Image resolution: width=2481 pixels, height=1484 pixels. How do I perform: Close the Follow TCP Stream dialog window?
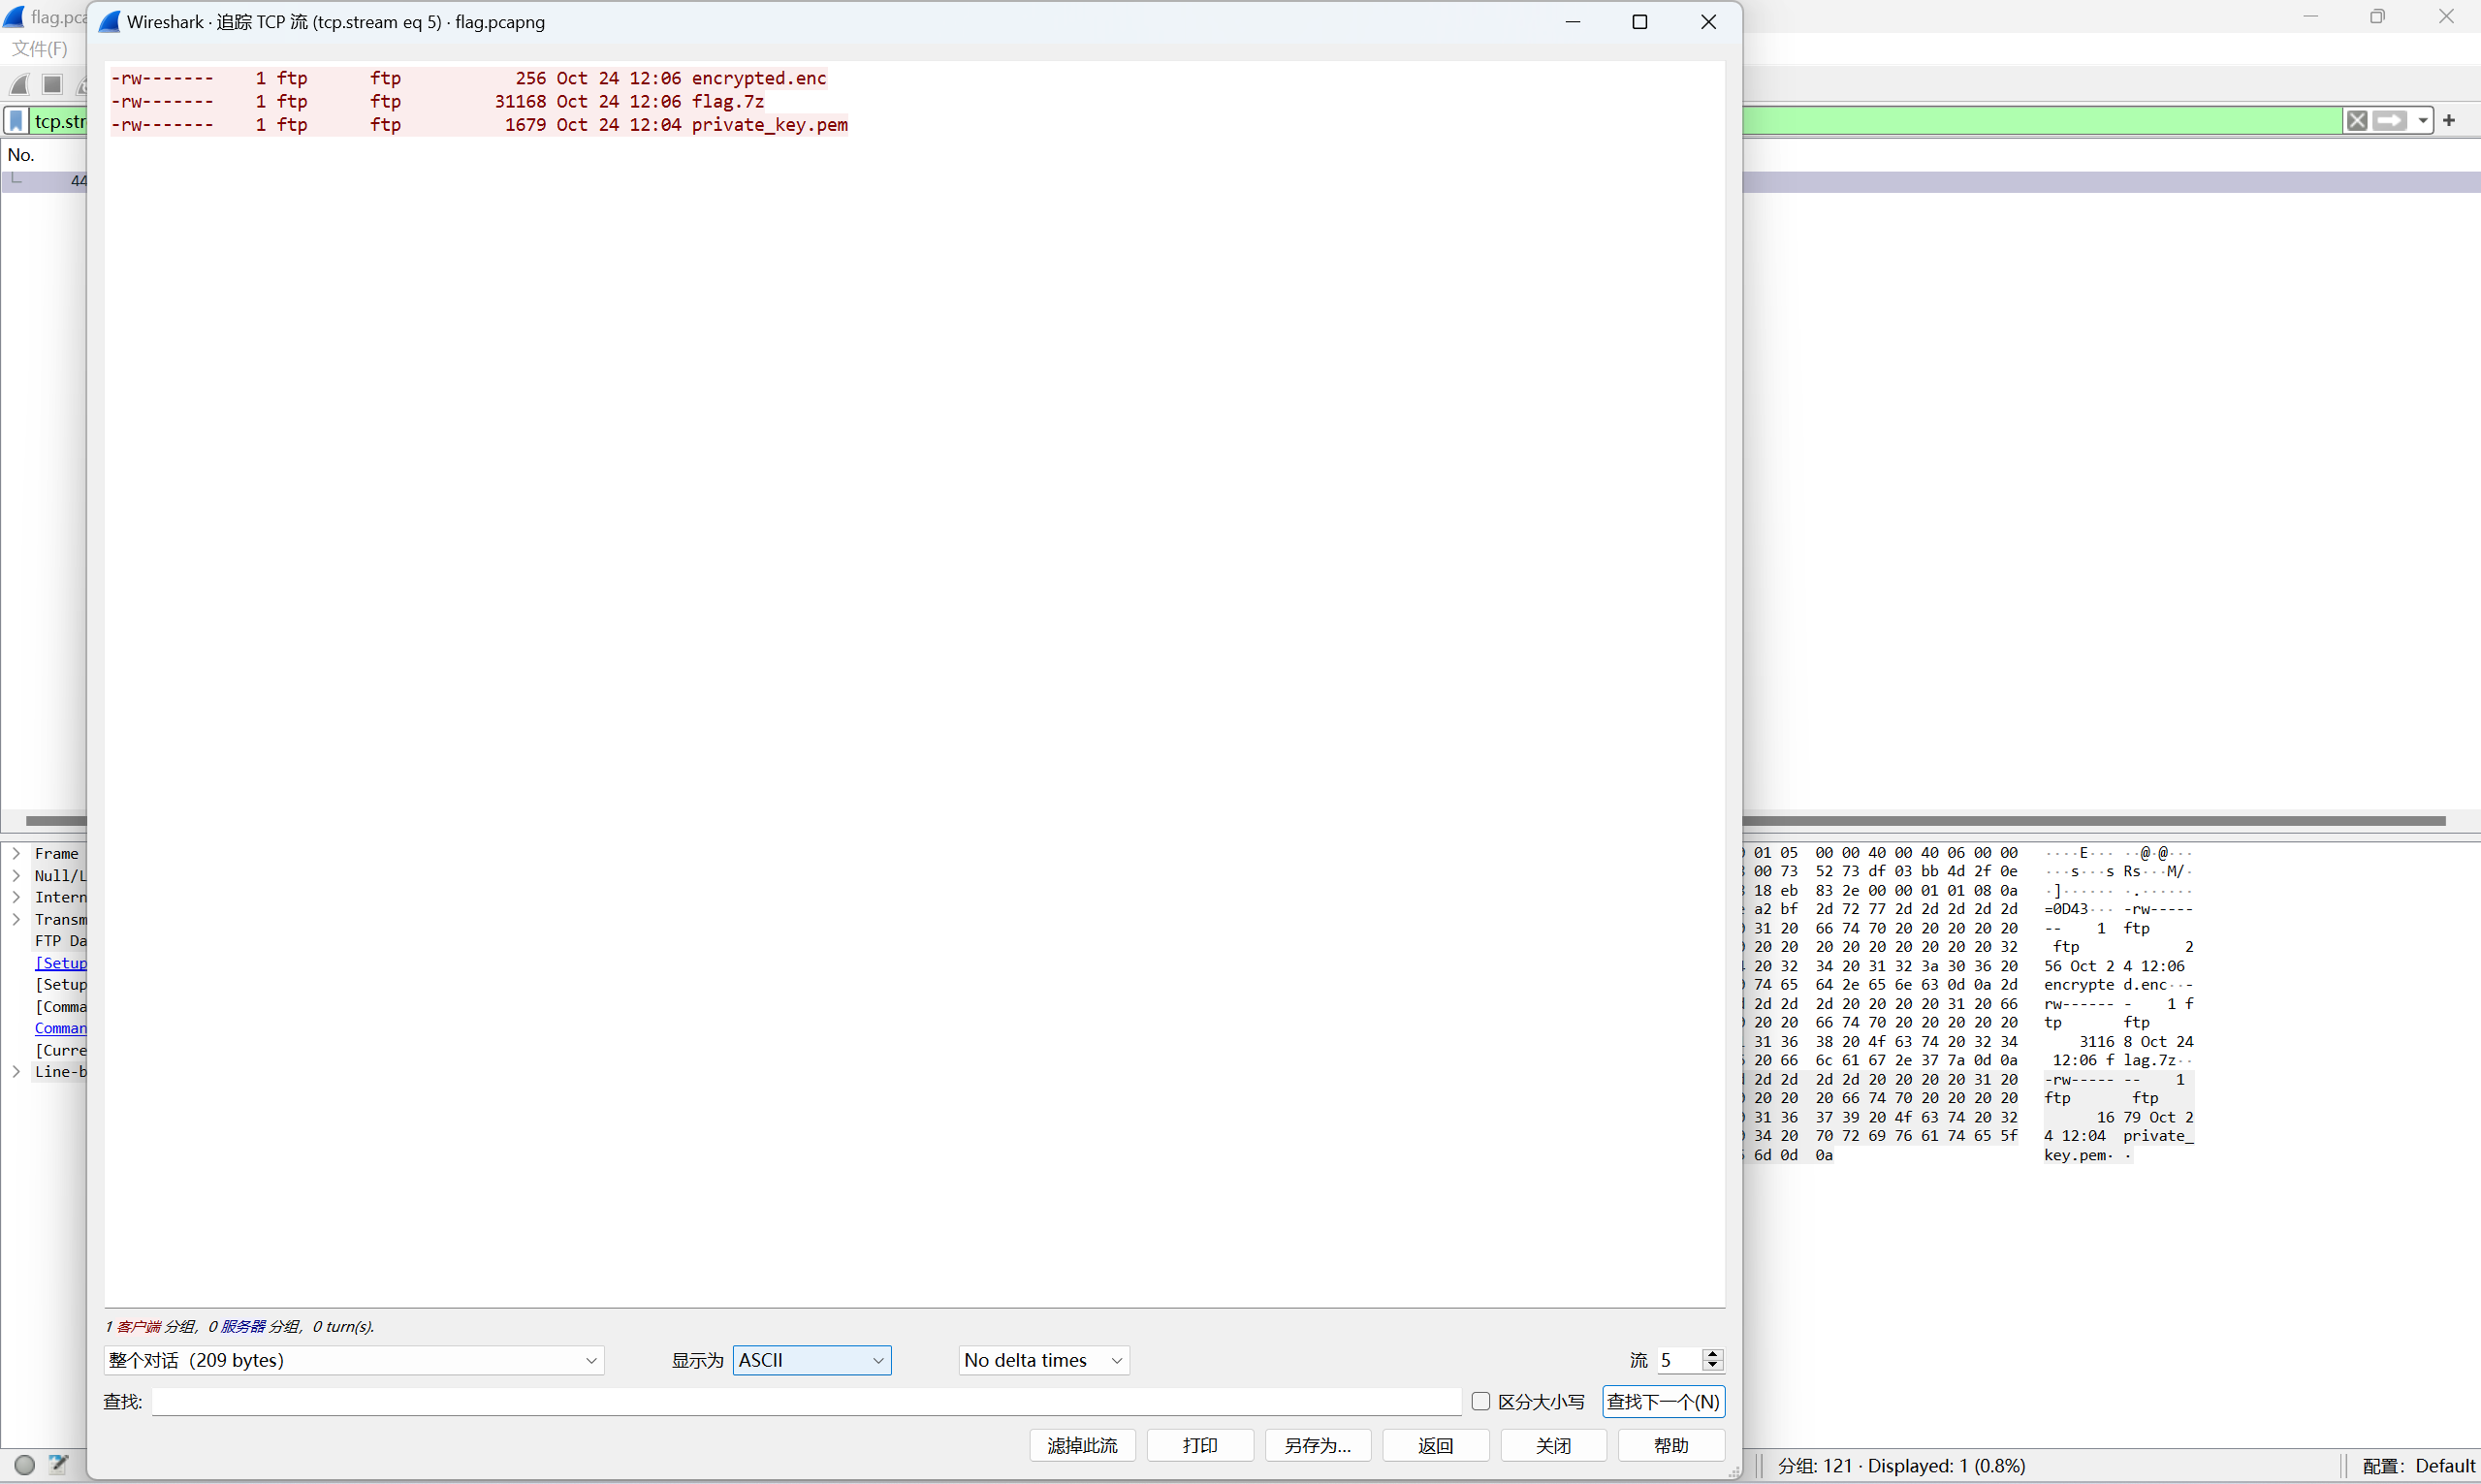click(1708, 22)
